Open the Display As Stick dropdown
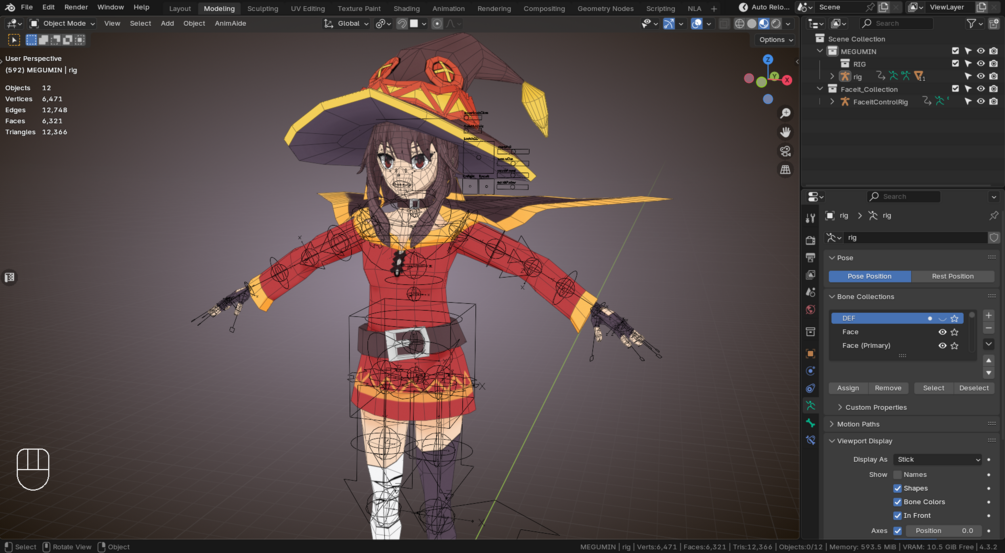The image size is (1005, 553). pos(938,459)
